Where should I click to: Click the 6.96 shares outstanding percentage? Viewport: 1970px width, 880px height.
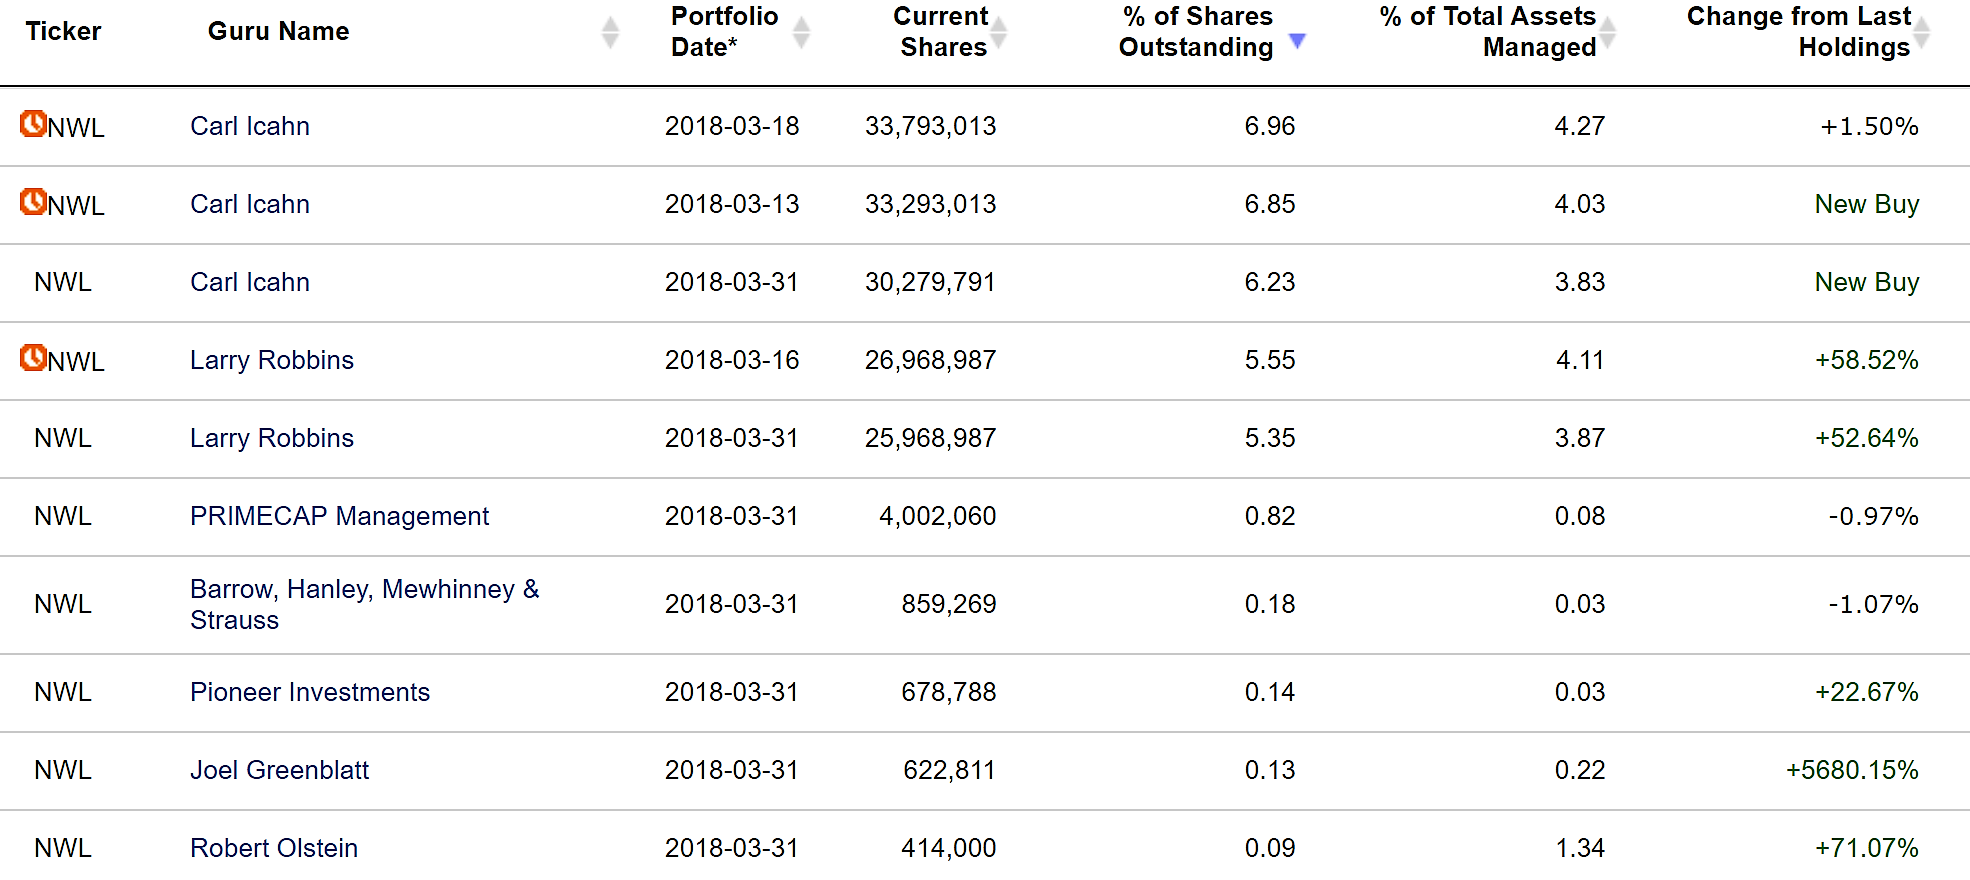tap(1270, 126)
